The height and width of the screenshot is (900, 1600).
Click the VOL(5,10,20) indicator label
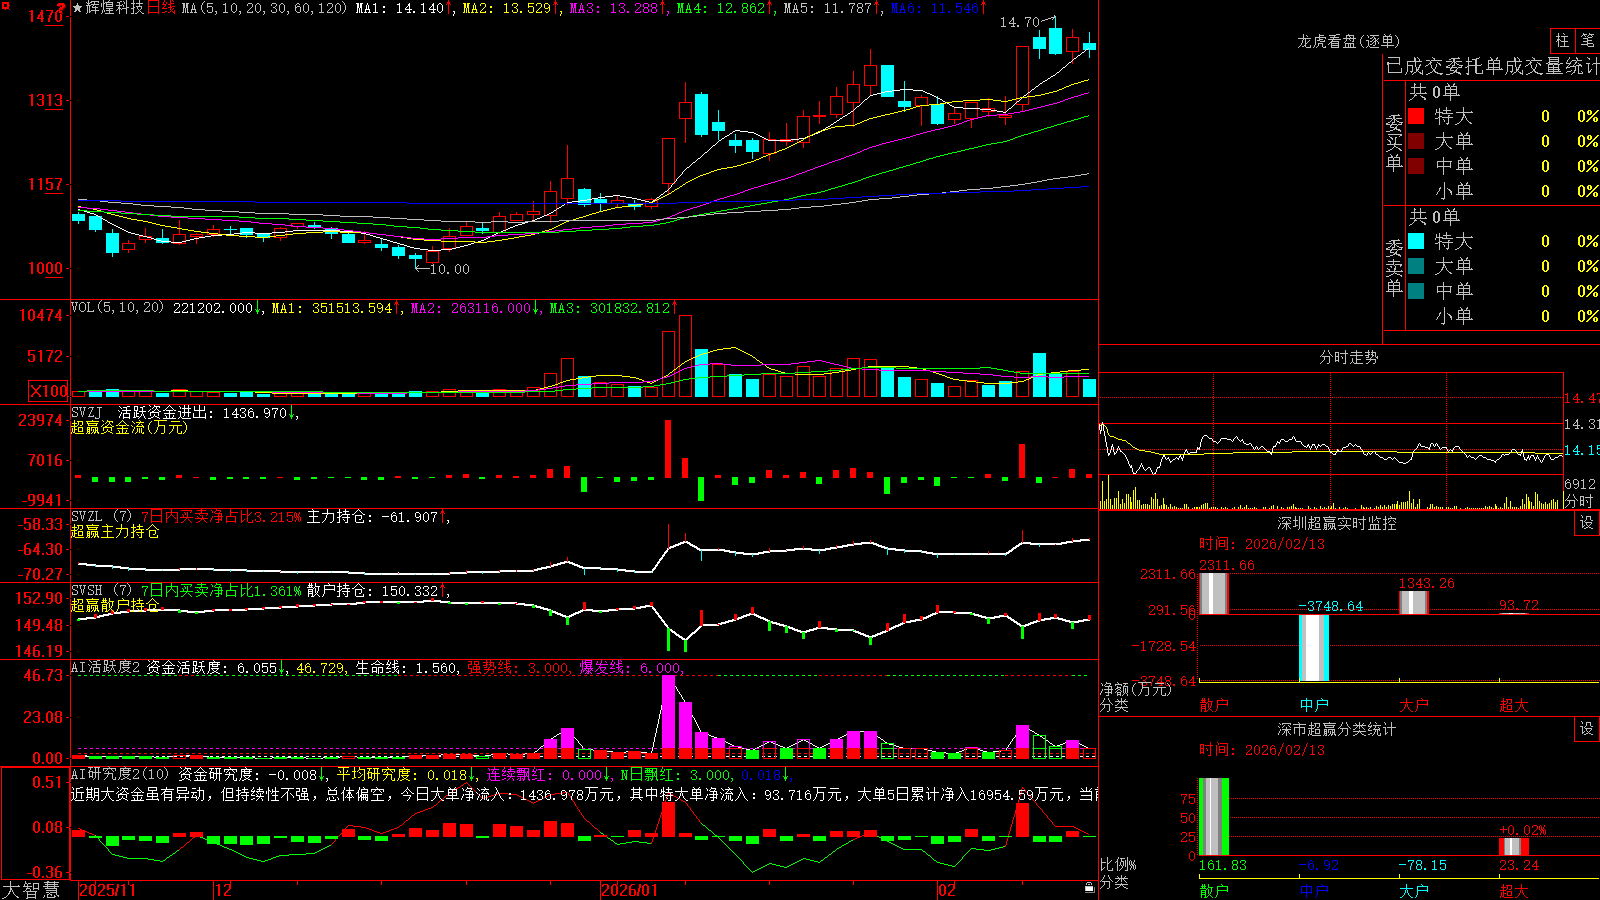[x=117, y=308]
